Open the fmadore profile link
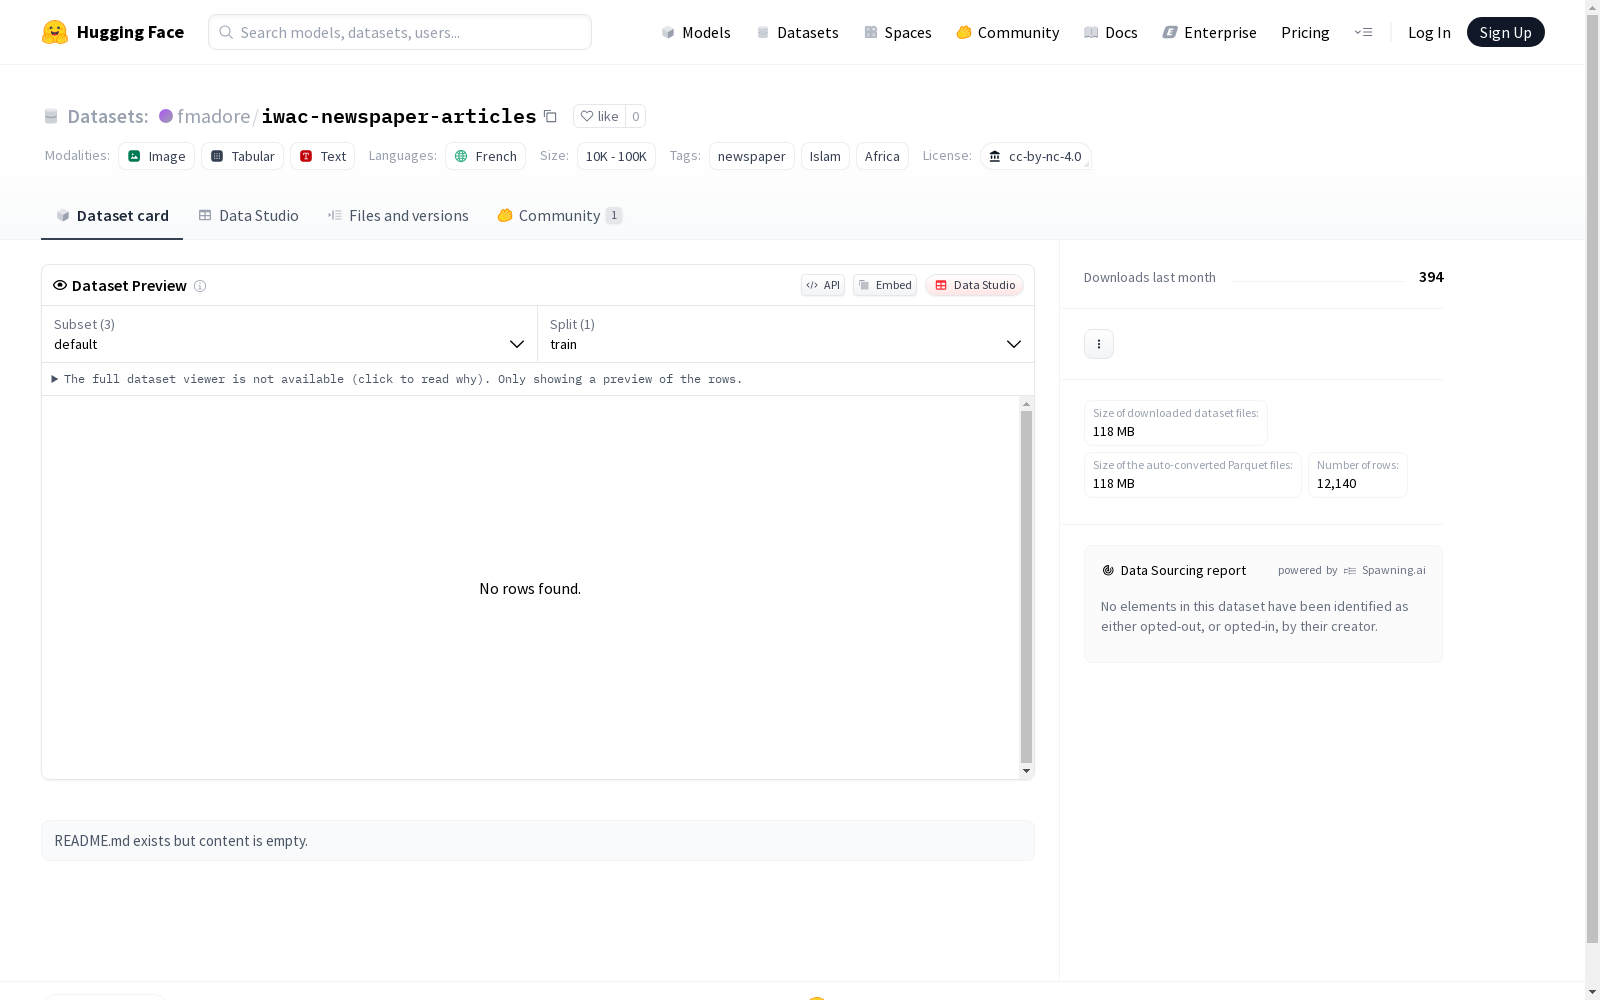 click(x=214, y=116)
